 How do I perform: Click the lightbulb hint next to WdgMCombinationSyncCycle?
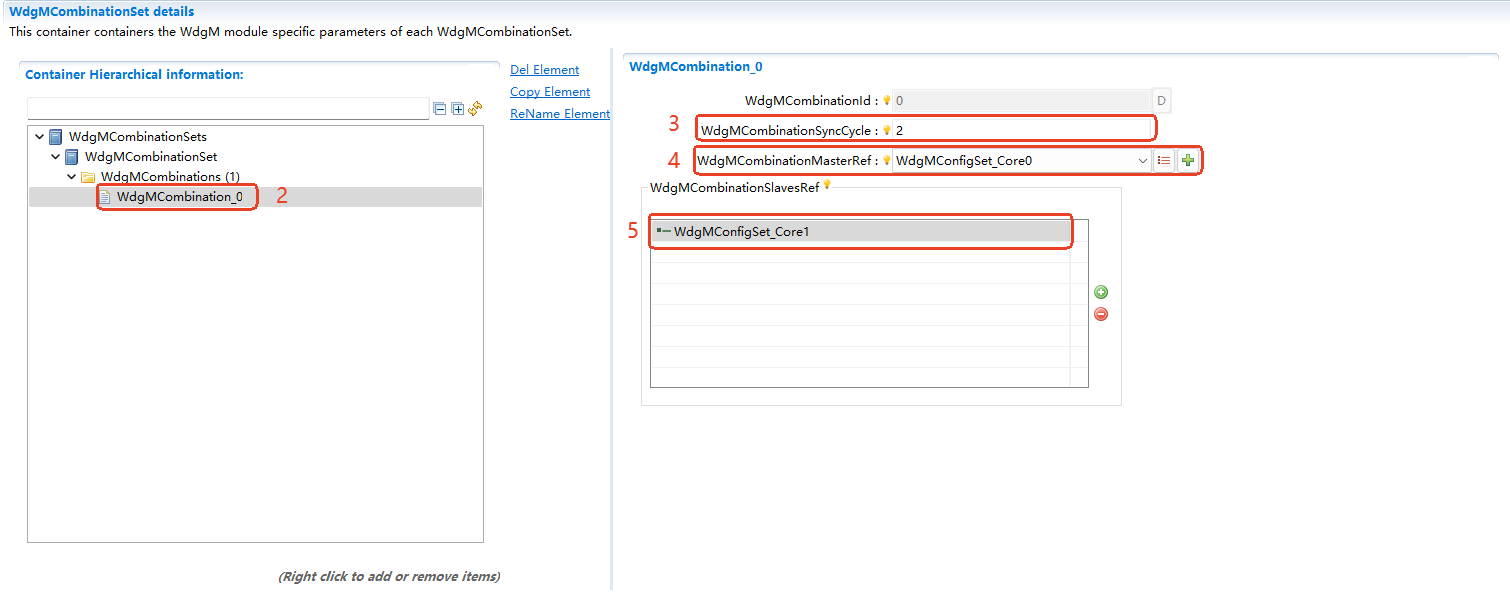click(886, 131)
